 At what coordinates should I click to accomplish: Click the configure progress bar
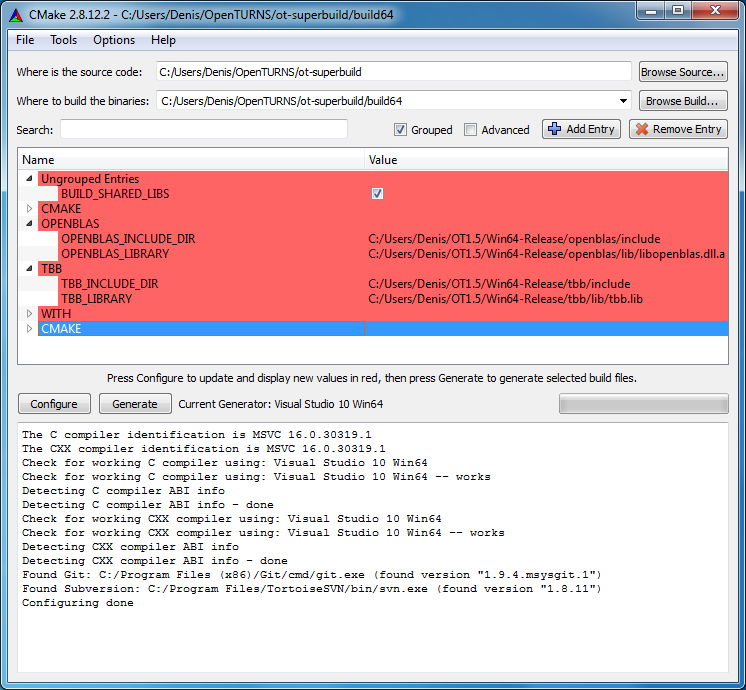click(x=643, y=404)
